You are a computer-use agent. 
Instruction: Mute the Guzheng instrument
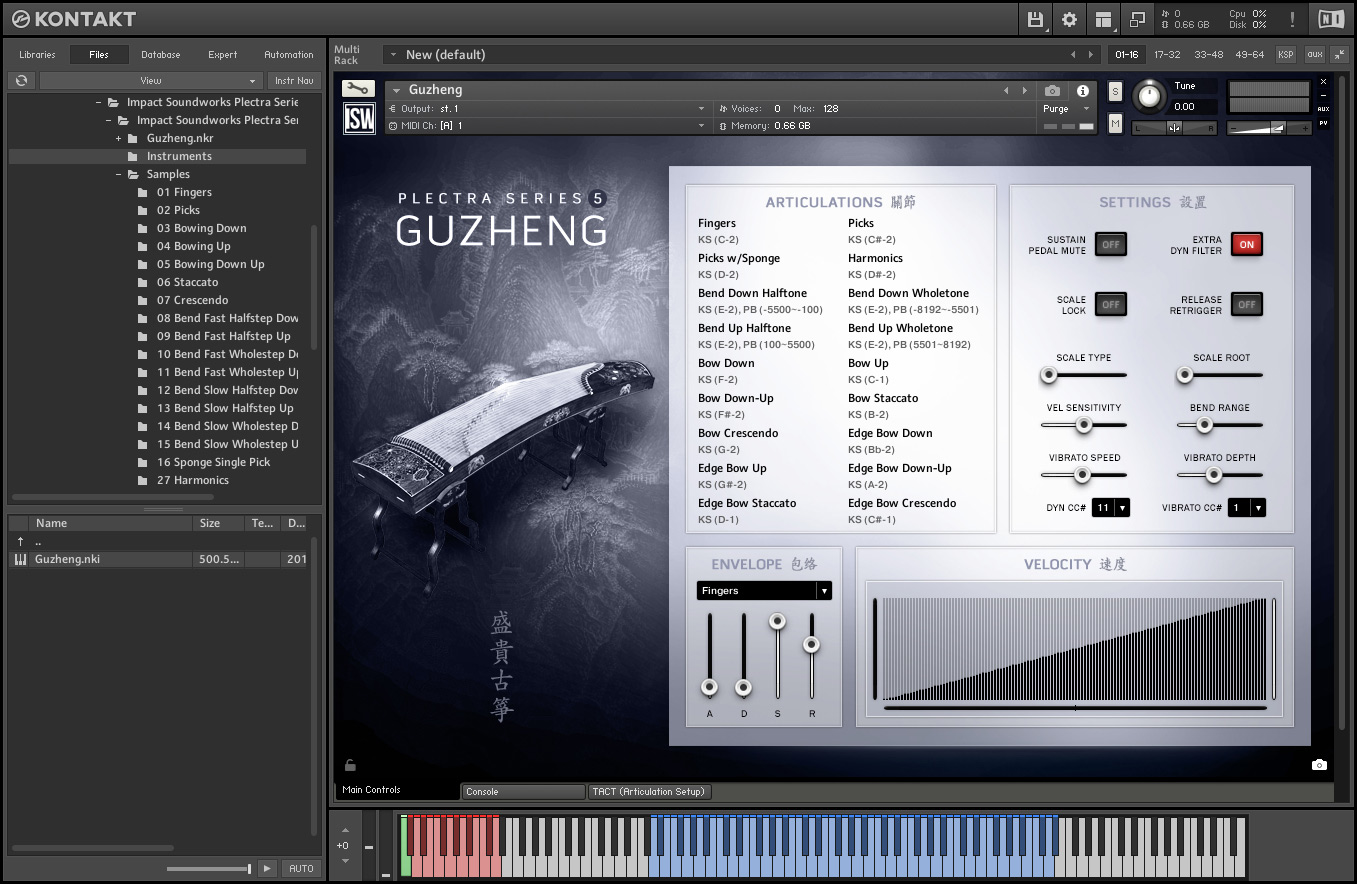pos(1116,123)
